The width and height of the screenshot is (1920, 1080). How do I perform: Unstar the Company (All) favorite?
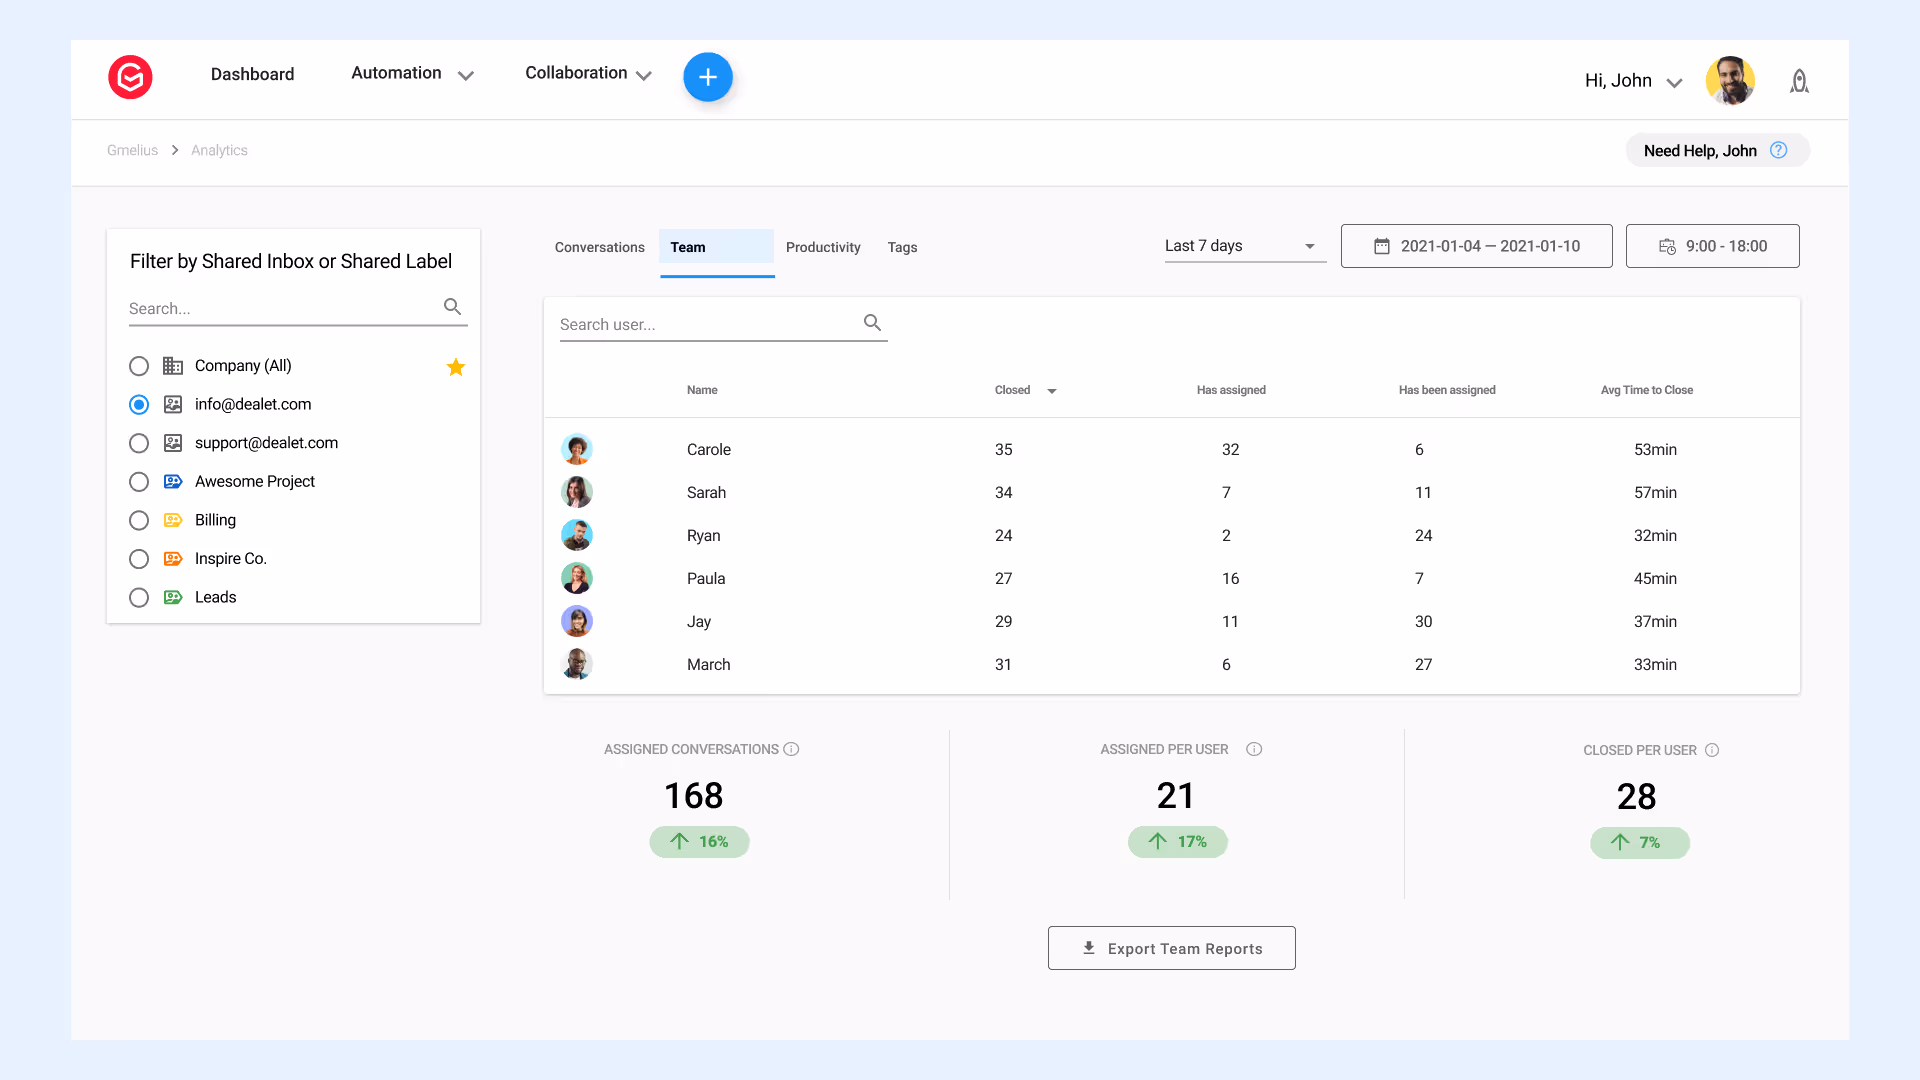click(456, 367)
